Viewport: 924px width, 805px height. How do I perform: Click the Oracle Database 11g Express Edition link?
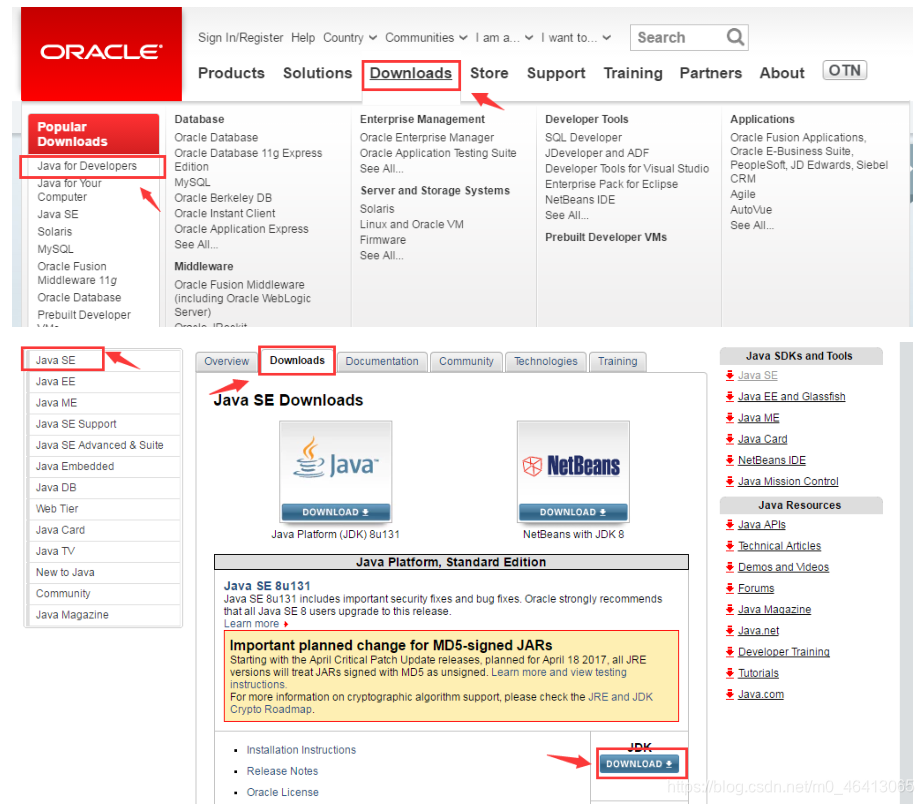[x=248, y=160]
